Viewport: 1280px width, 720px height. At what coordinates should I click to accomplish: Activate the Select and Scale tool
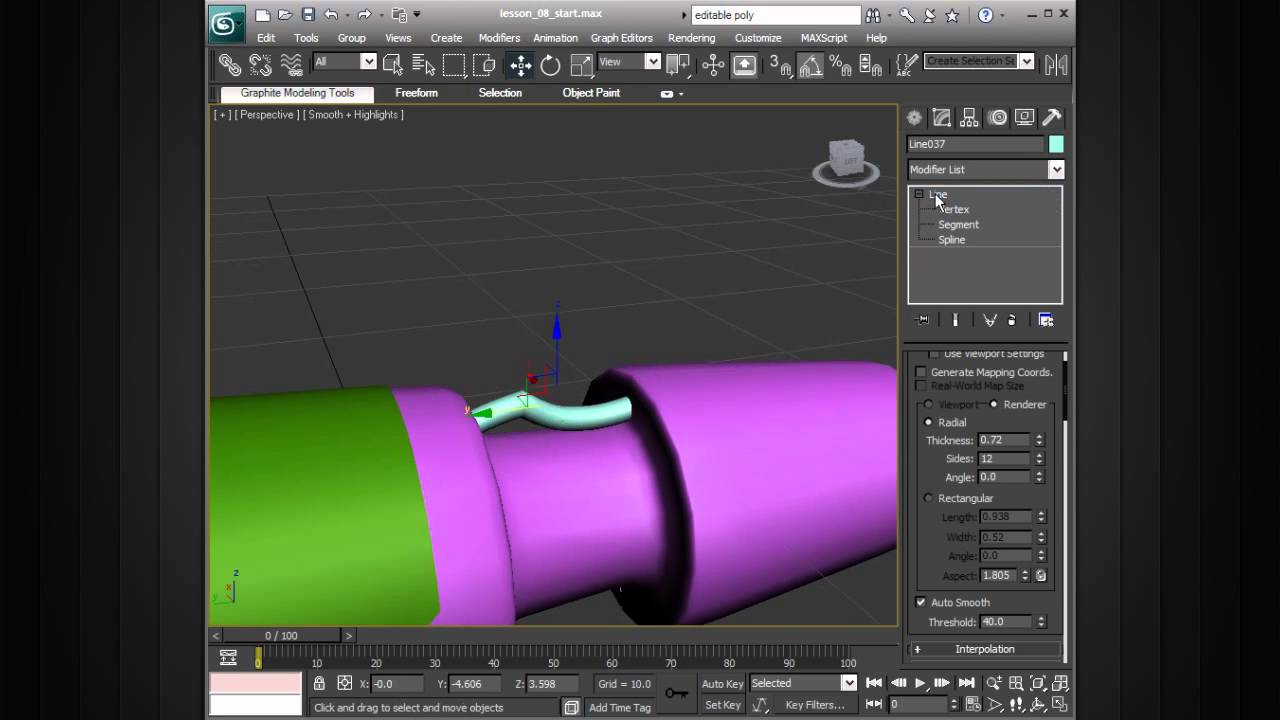[x=581, y=65]
